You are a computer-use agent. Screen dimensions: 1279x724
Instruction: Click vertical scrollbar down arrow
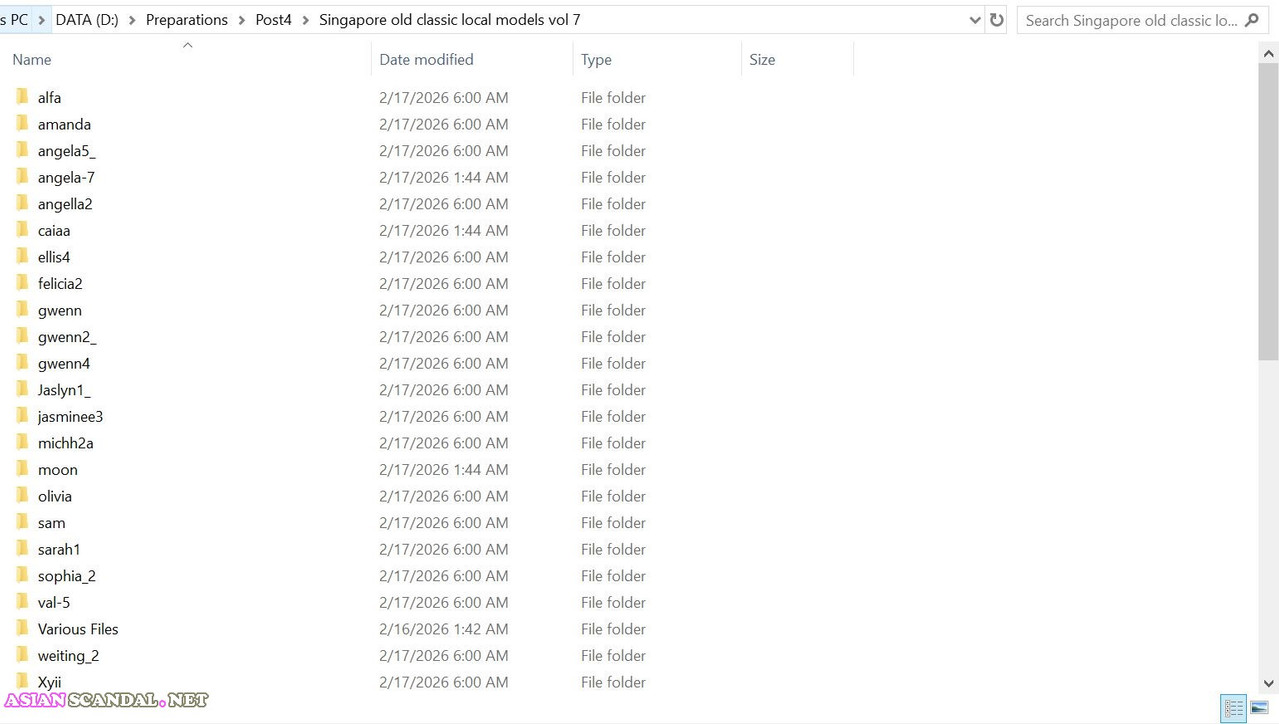(x=1268, y=683)
